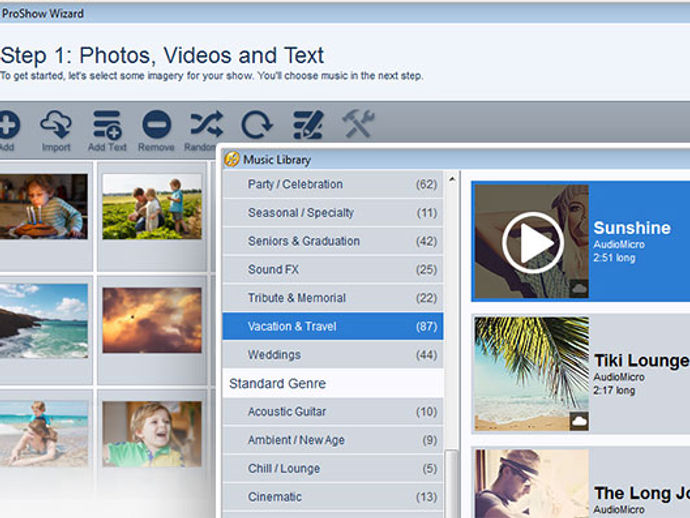This screenshot has height=518, width=690.
Task: Click the category list scroll up arrow
Action: click(451, 179)
